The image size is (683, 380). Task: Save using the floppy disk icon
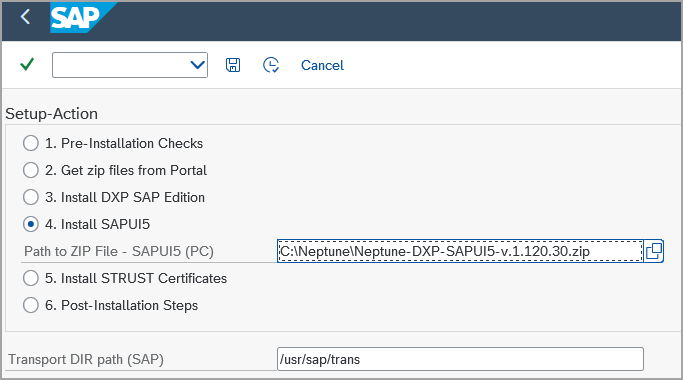[x=233, y=65]
